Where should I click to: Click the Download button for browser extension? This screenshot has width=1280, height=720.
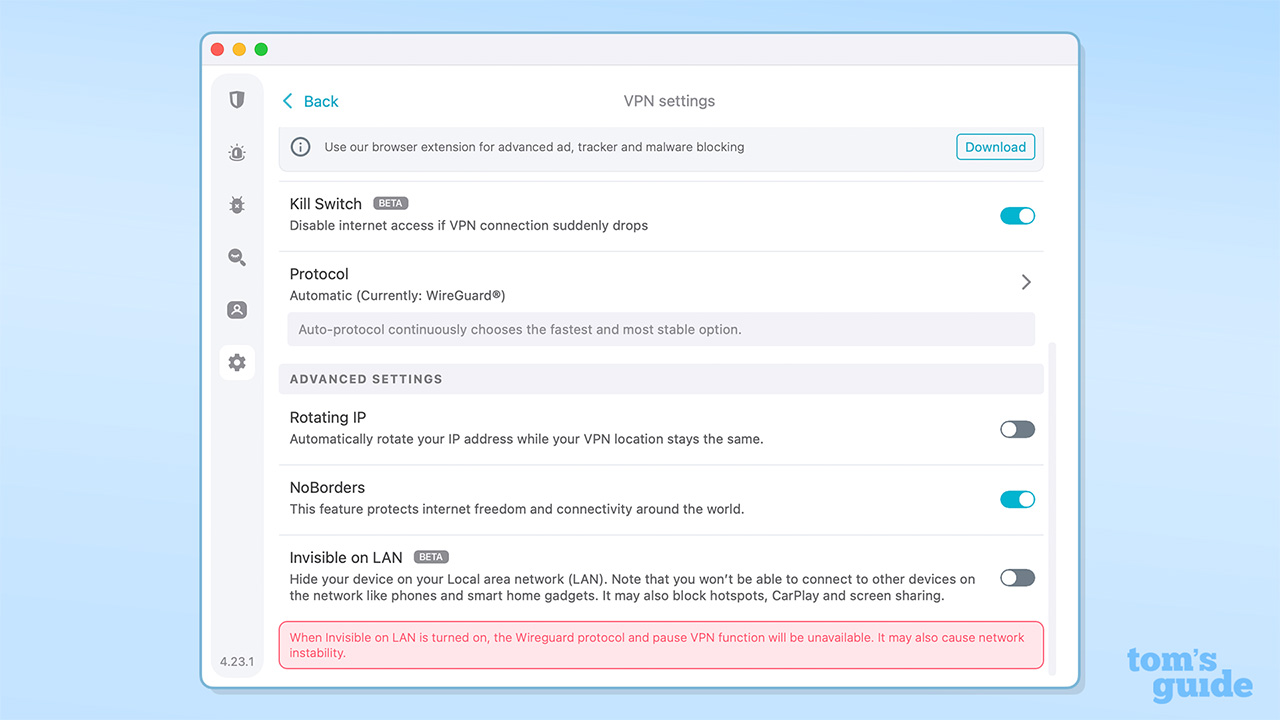click(x=995, y=146)
